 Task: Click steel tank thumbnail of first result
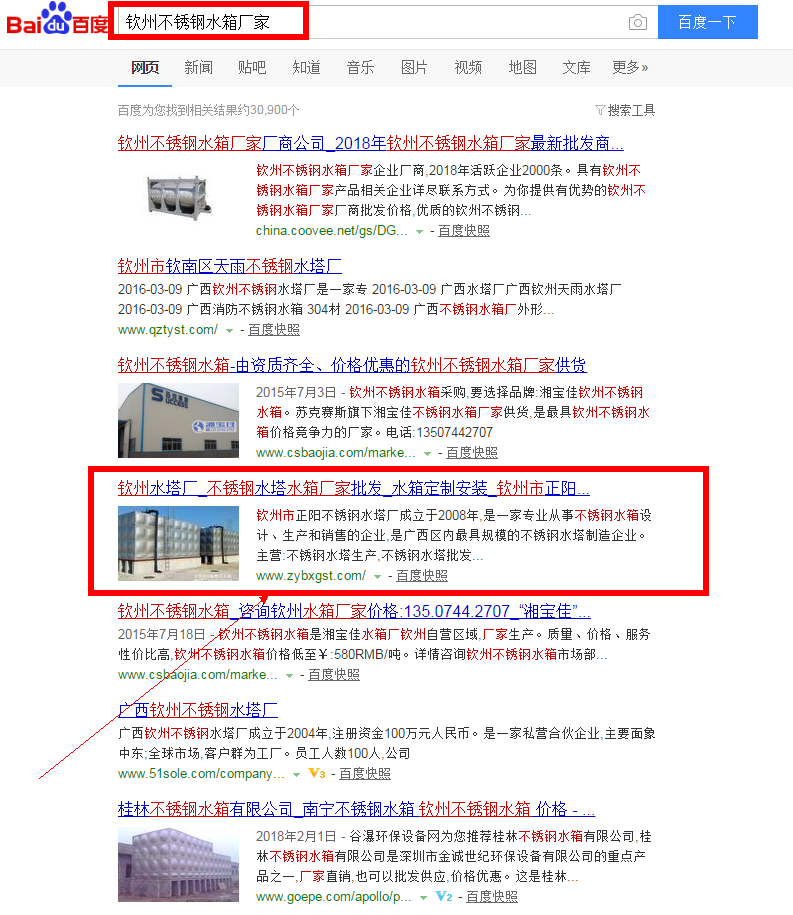tap(178, 197)
